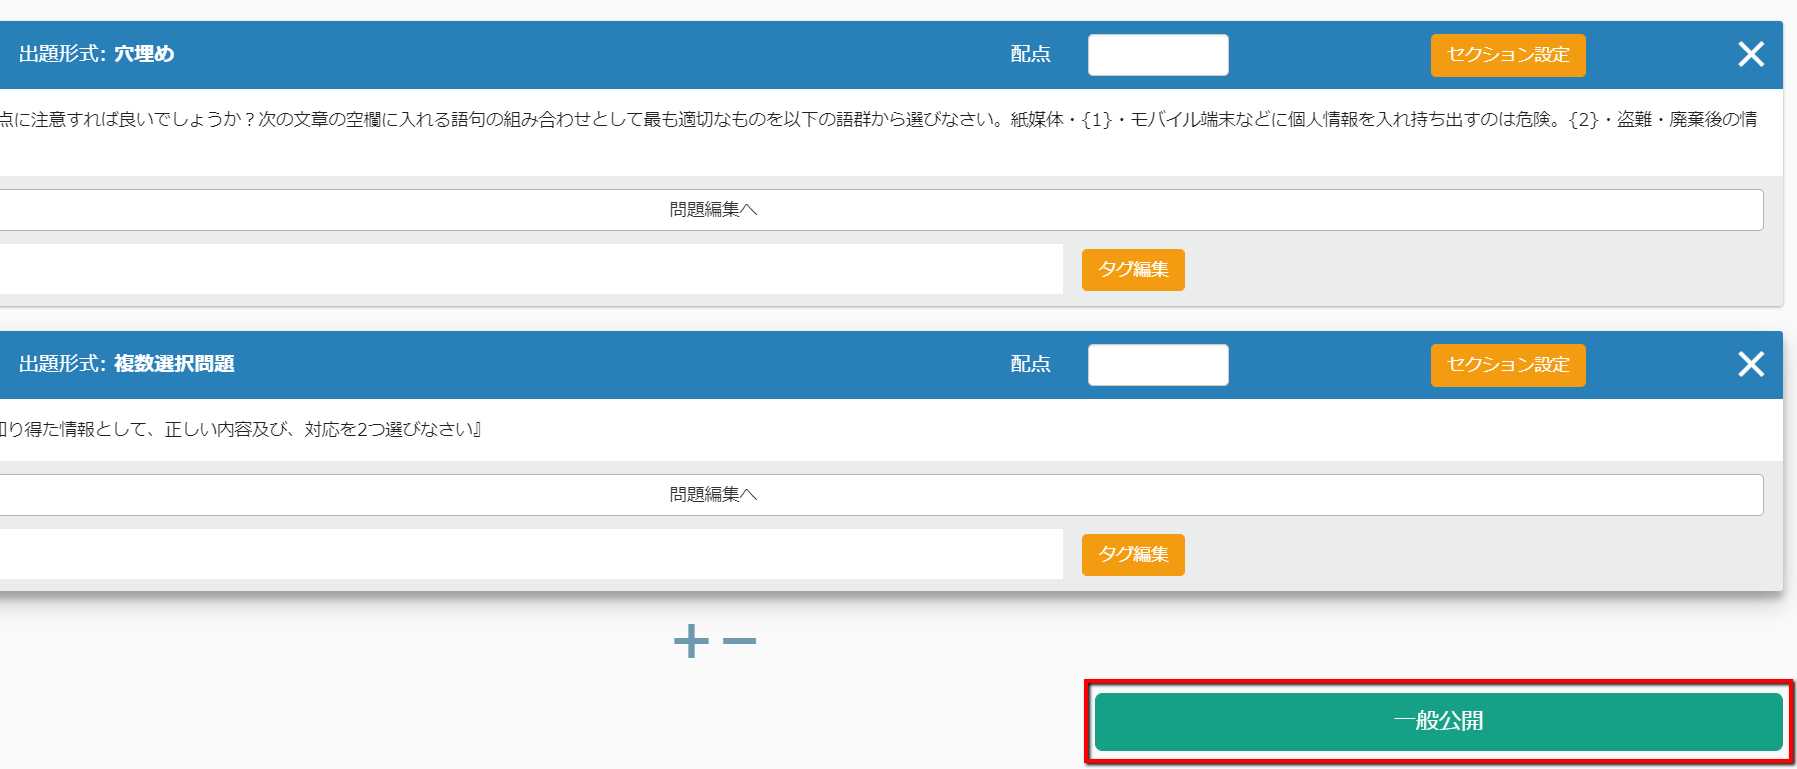Focus the tag field in 穴埋め question
The height and width of the screenshot is (769, 1797).
pos(530,269)
